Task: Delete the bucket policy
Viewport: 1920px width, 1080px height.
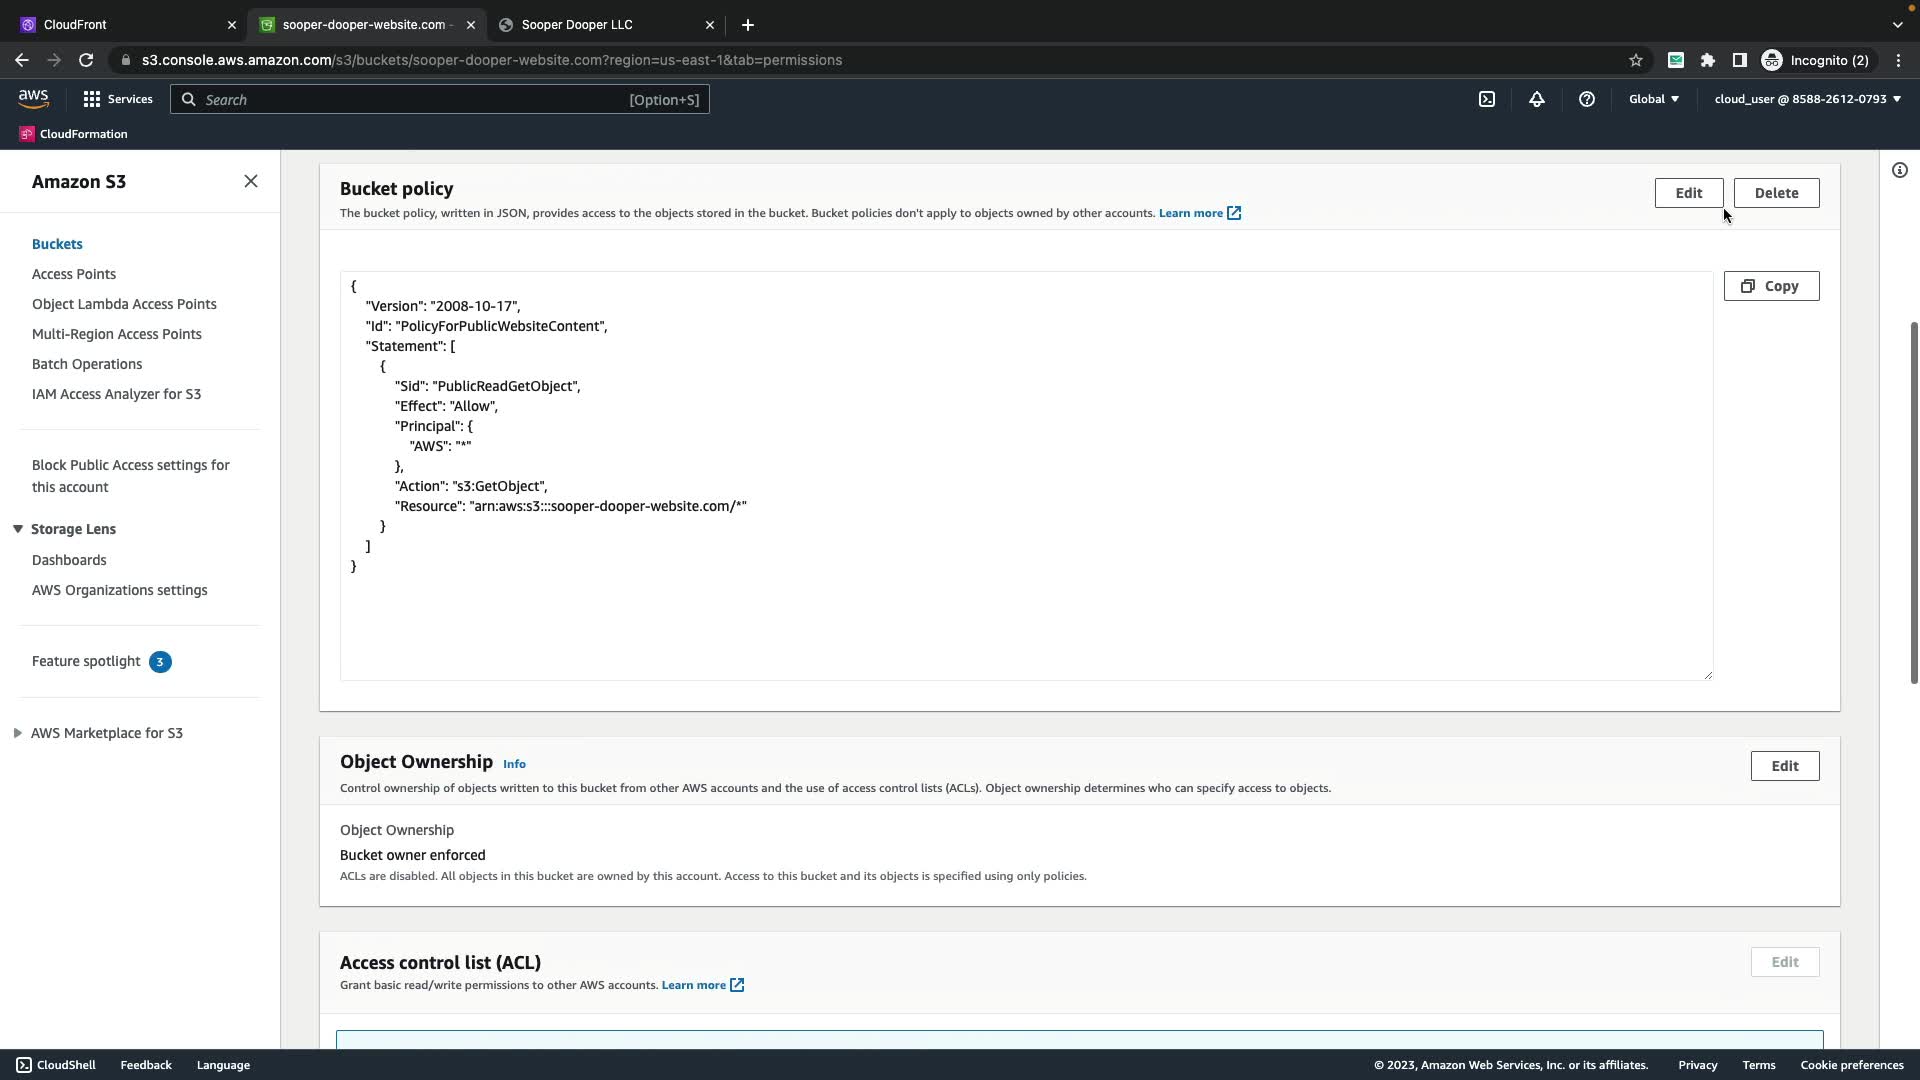Action: (1776, 193)
